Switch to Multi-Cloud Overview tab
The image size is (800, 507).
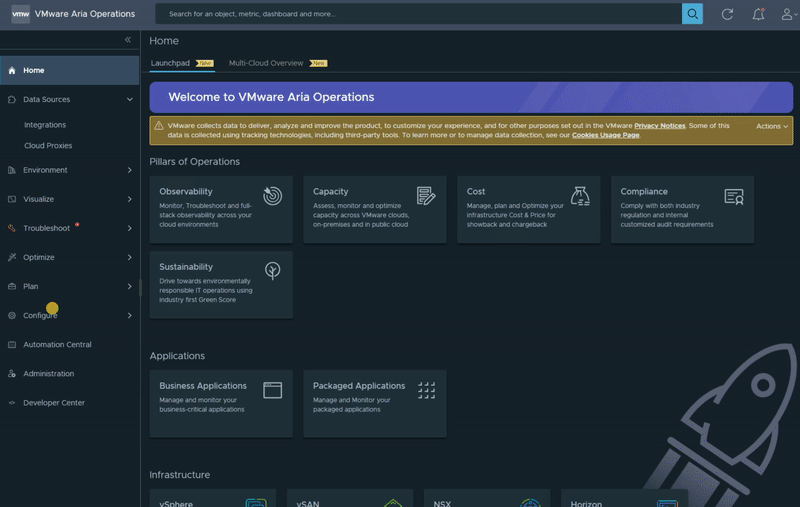tap(278, 63)
